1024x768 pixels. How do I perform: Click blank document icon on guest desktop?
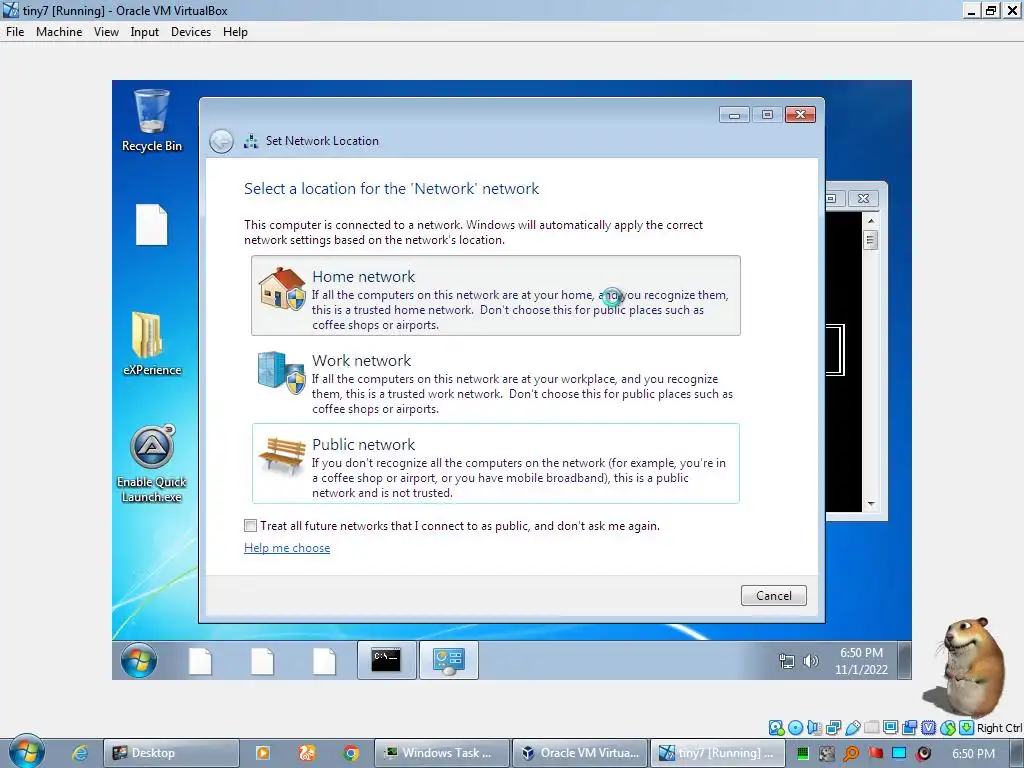point(152,225)
